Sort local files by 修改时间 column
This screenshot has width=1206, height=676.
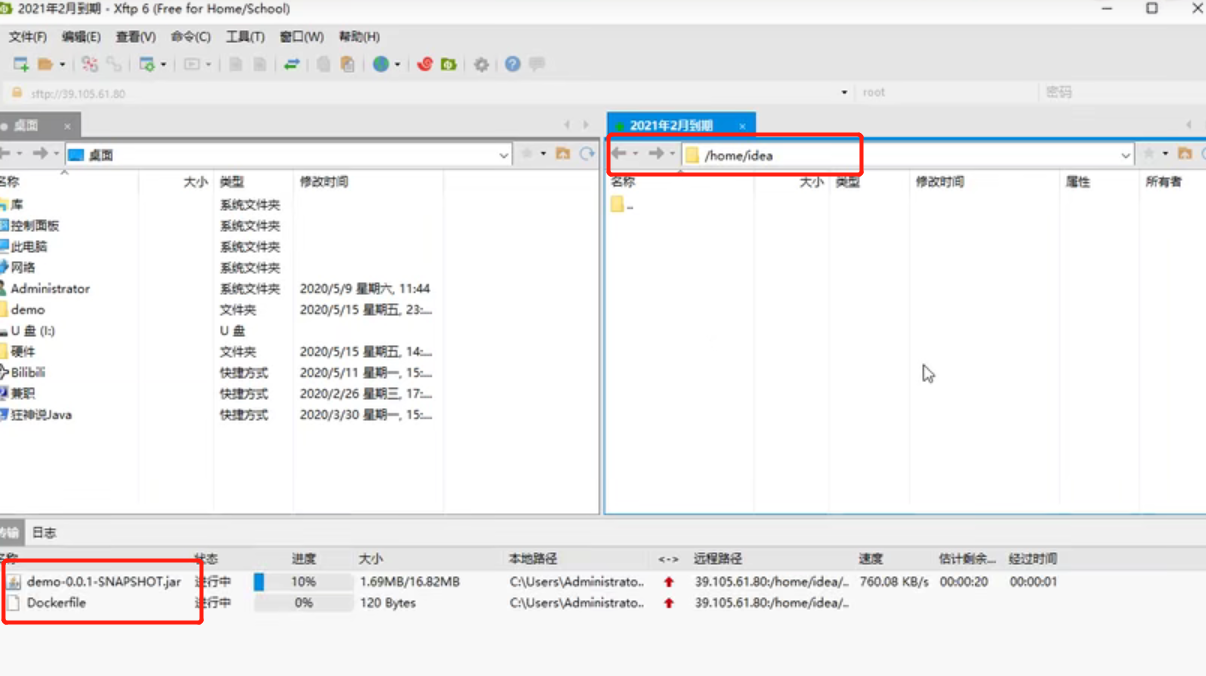pyautogui.click(x=324, y=182)
